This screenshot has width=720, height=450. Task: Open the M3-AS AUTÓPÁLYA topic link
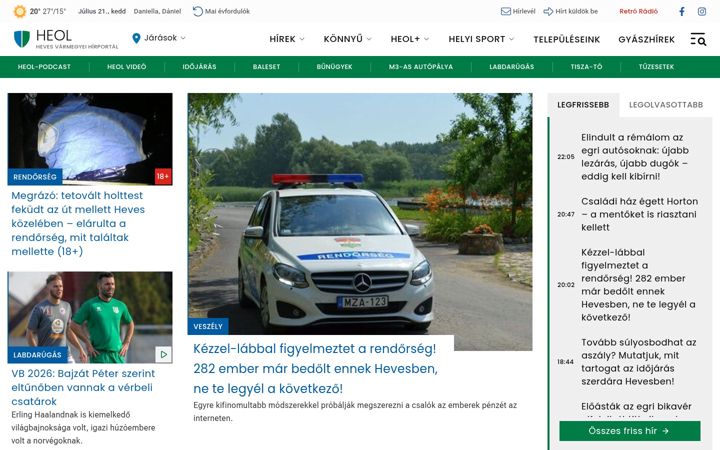421,67
